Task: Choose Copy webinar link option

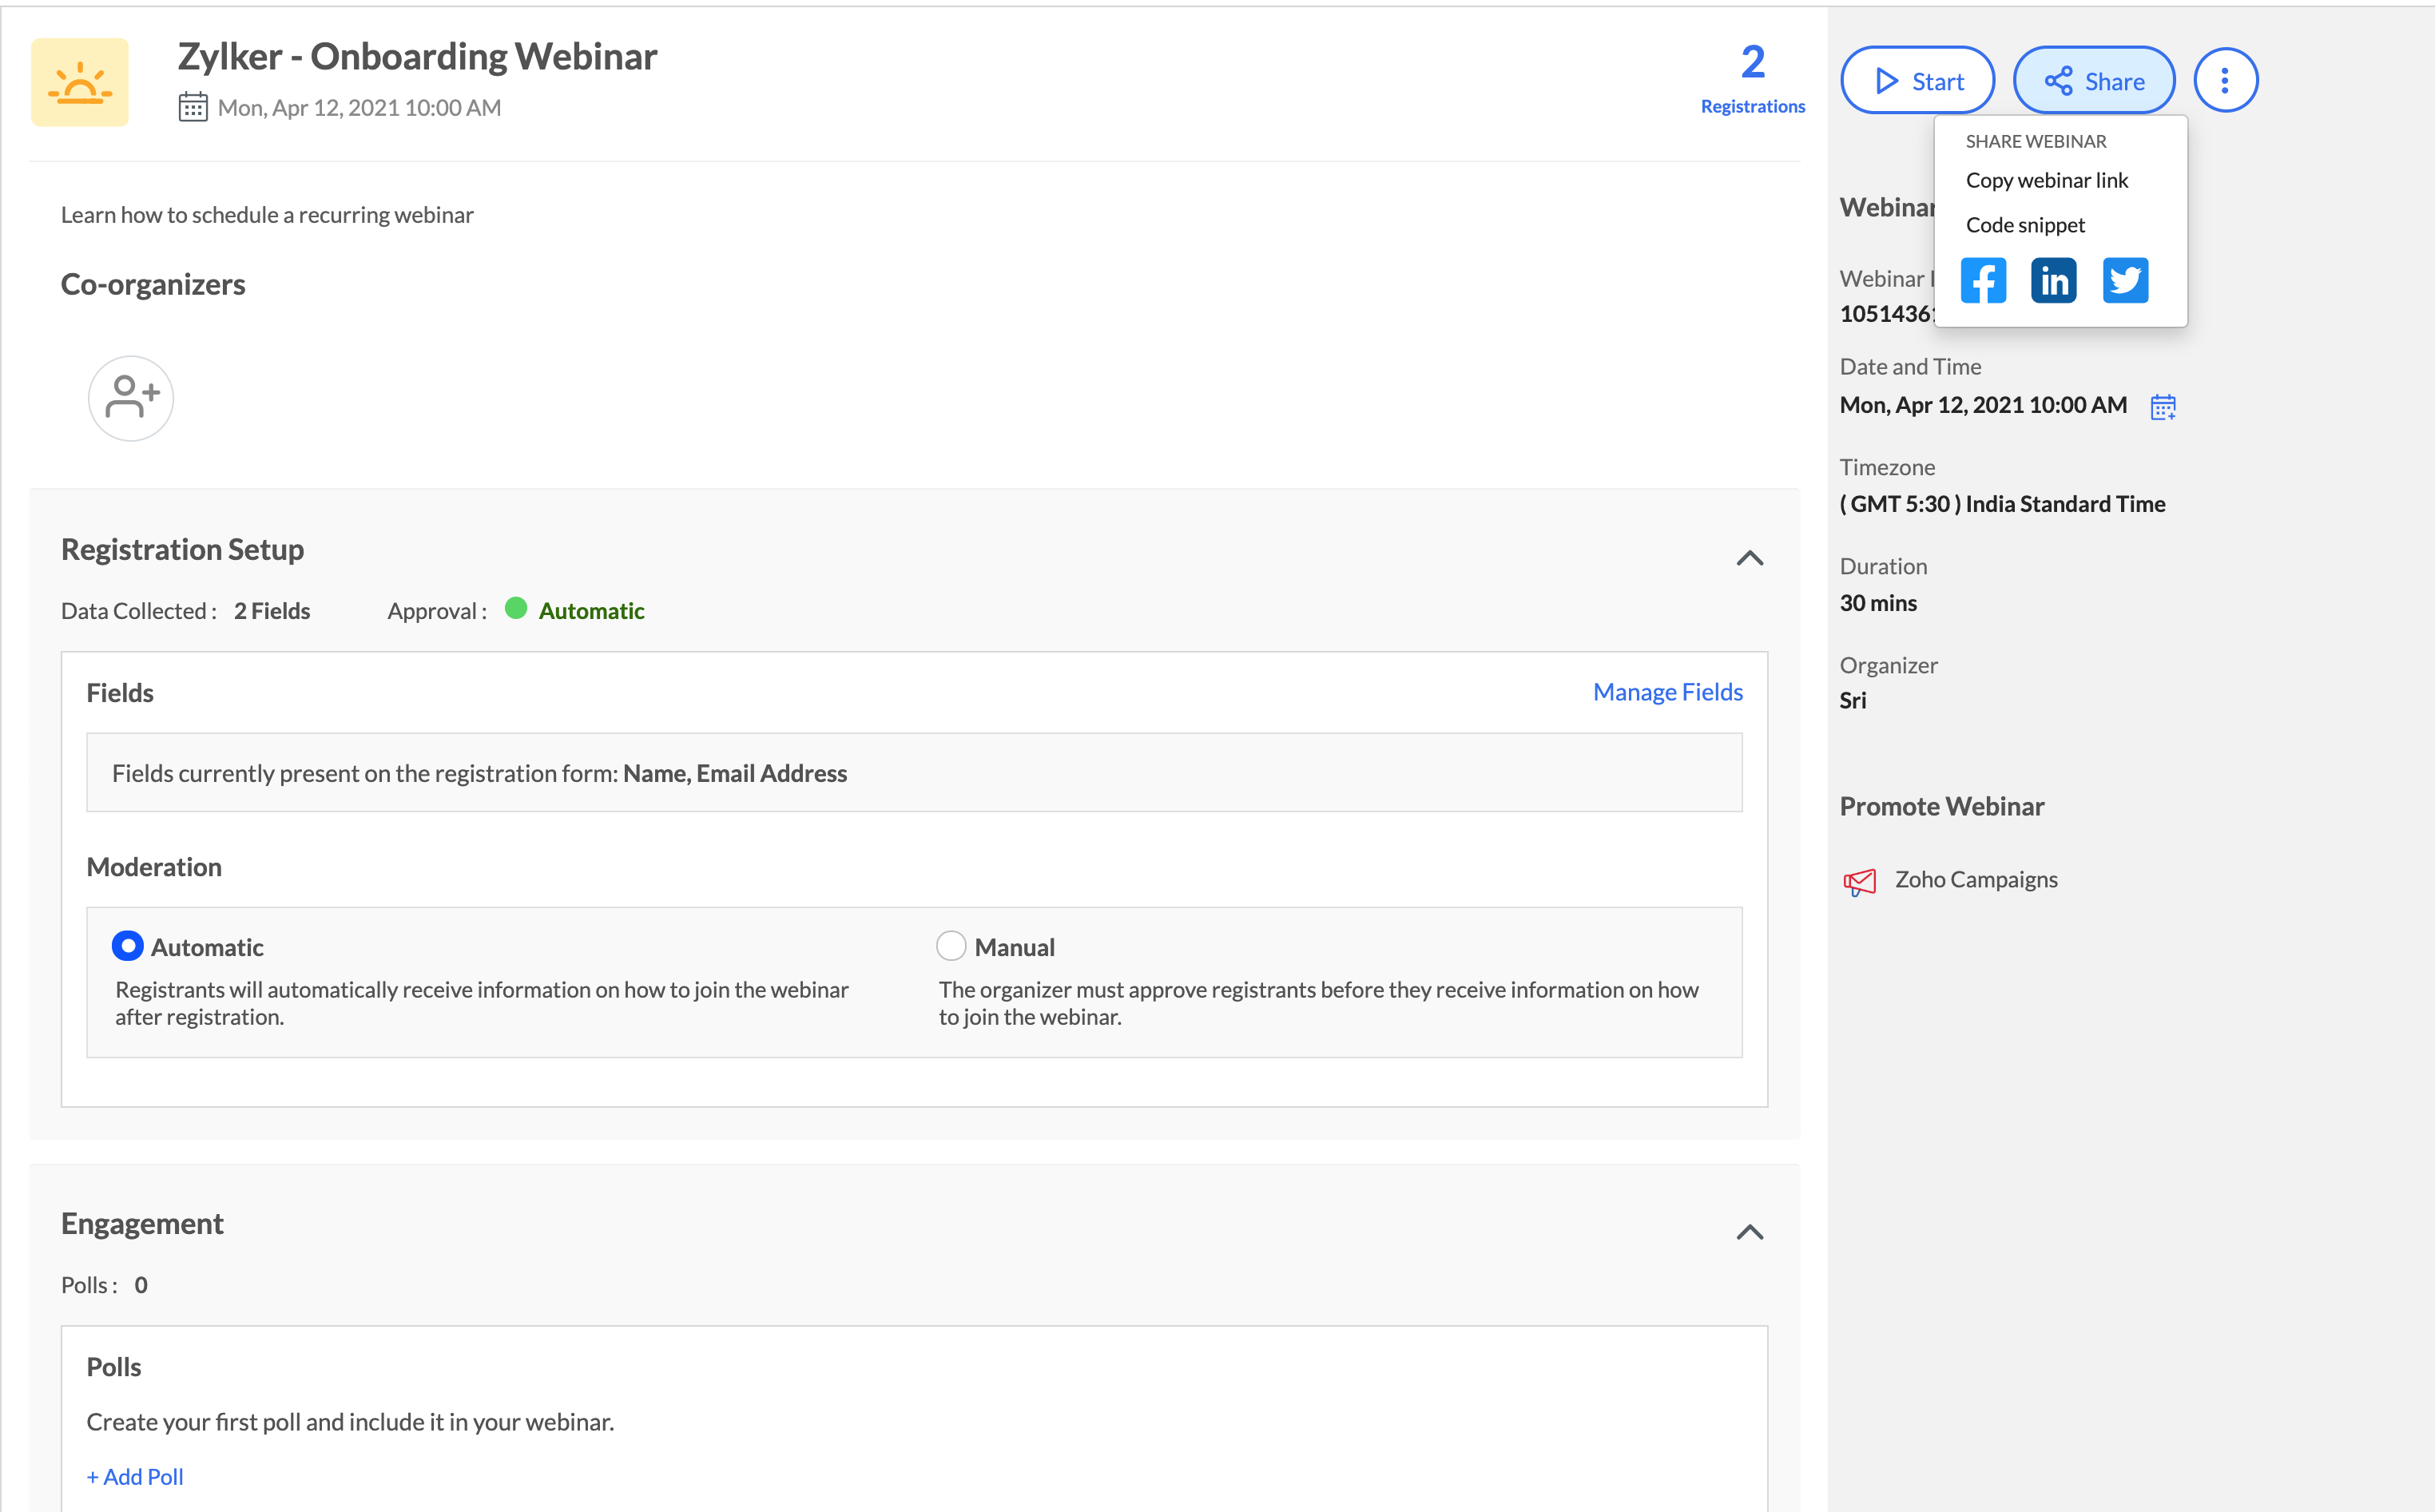Action: click(x=2046, y=180)
